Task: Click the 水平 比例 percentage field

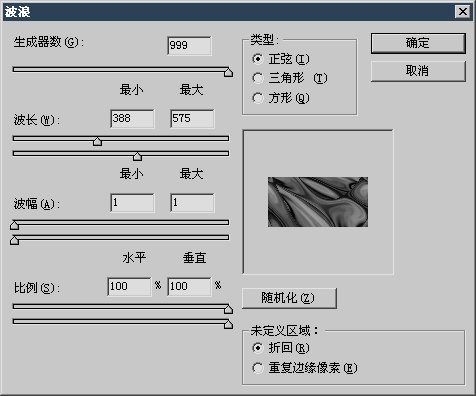Action: [x=129, y=286]
